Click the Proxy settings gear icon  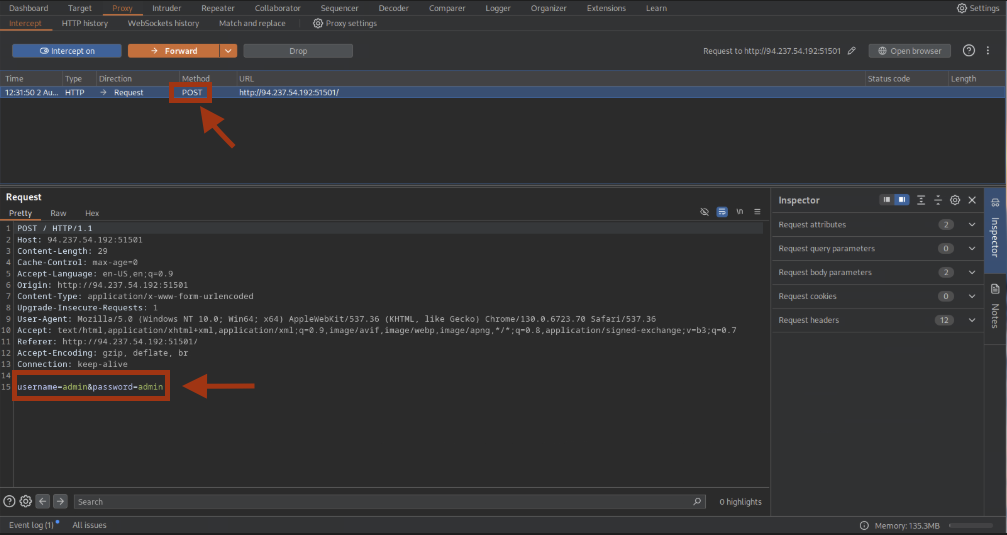point(317,23)
